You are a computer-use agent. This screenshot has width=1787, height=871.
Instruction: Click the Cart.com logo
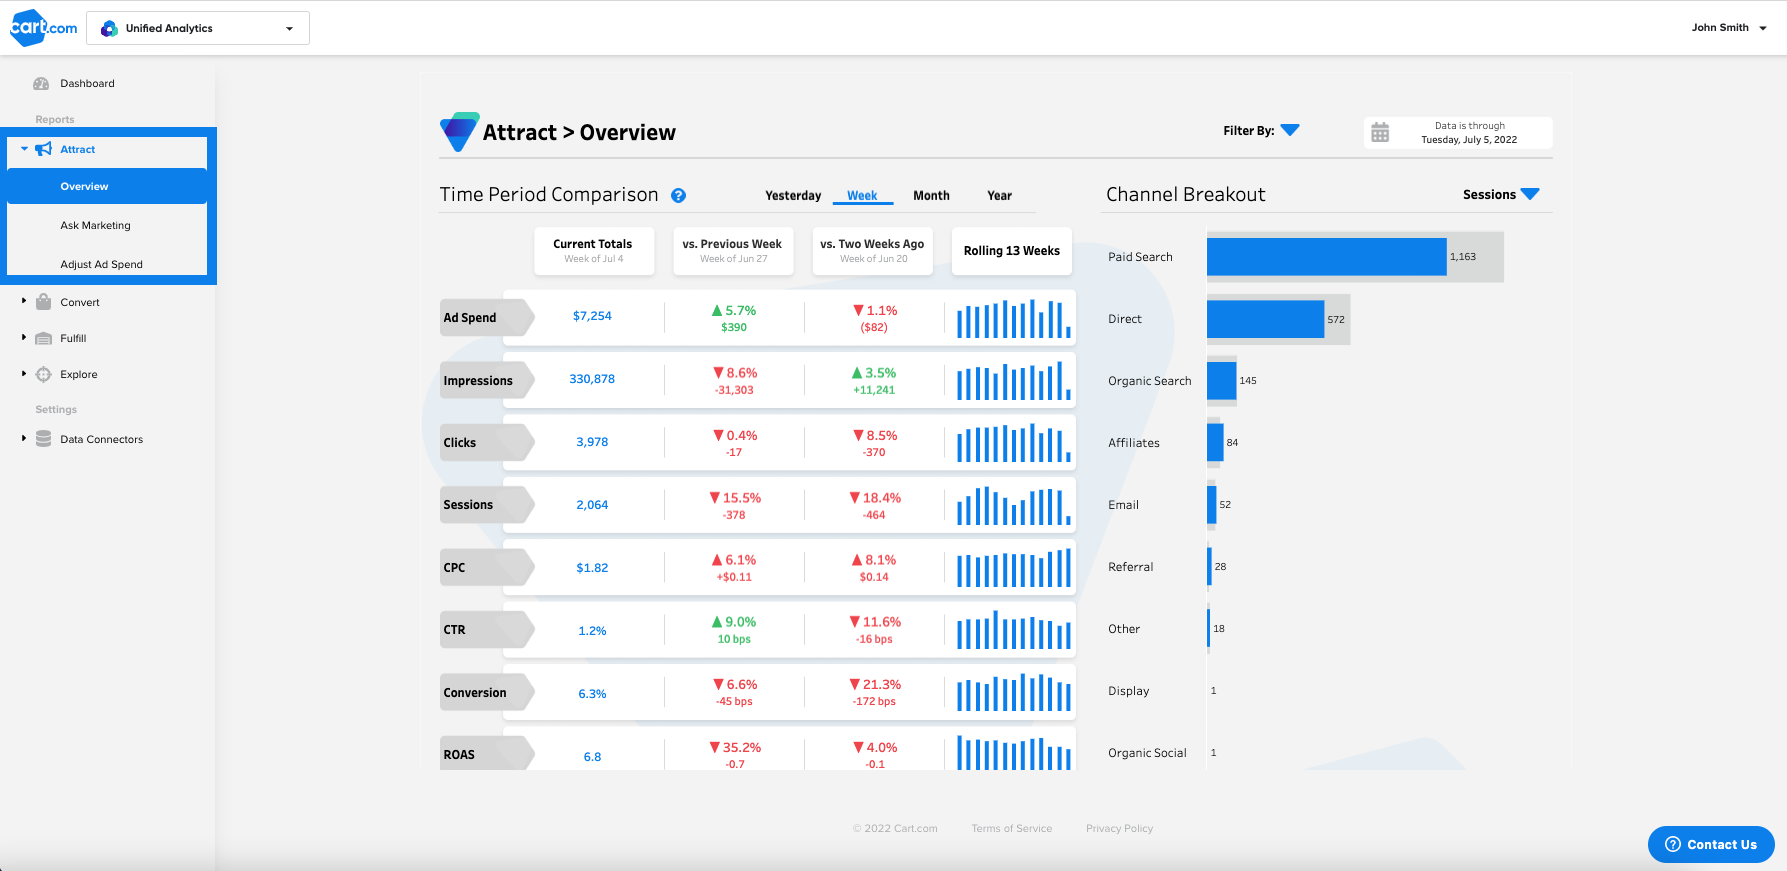43,28
